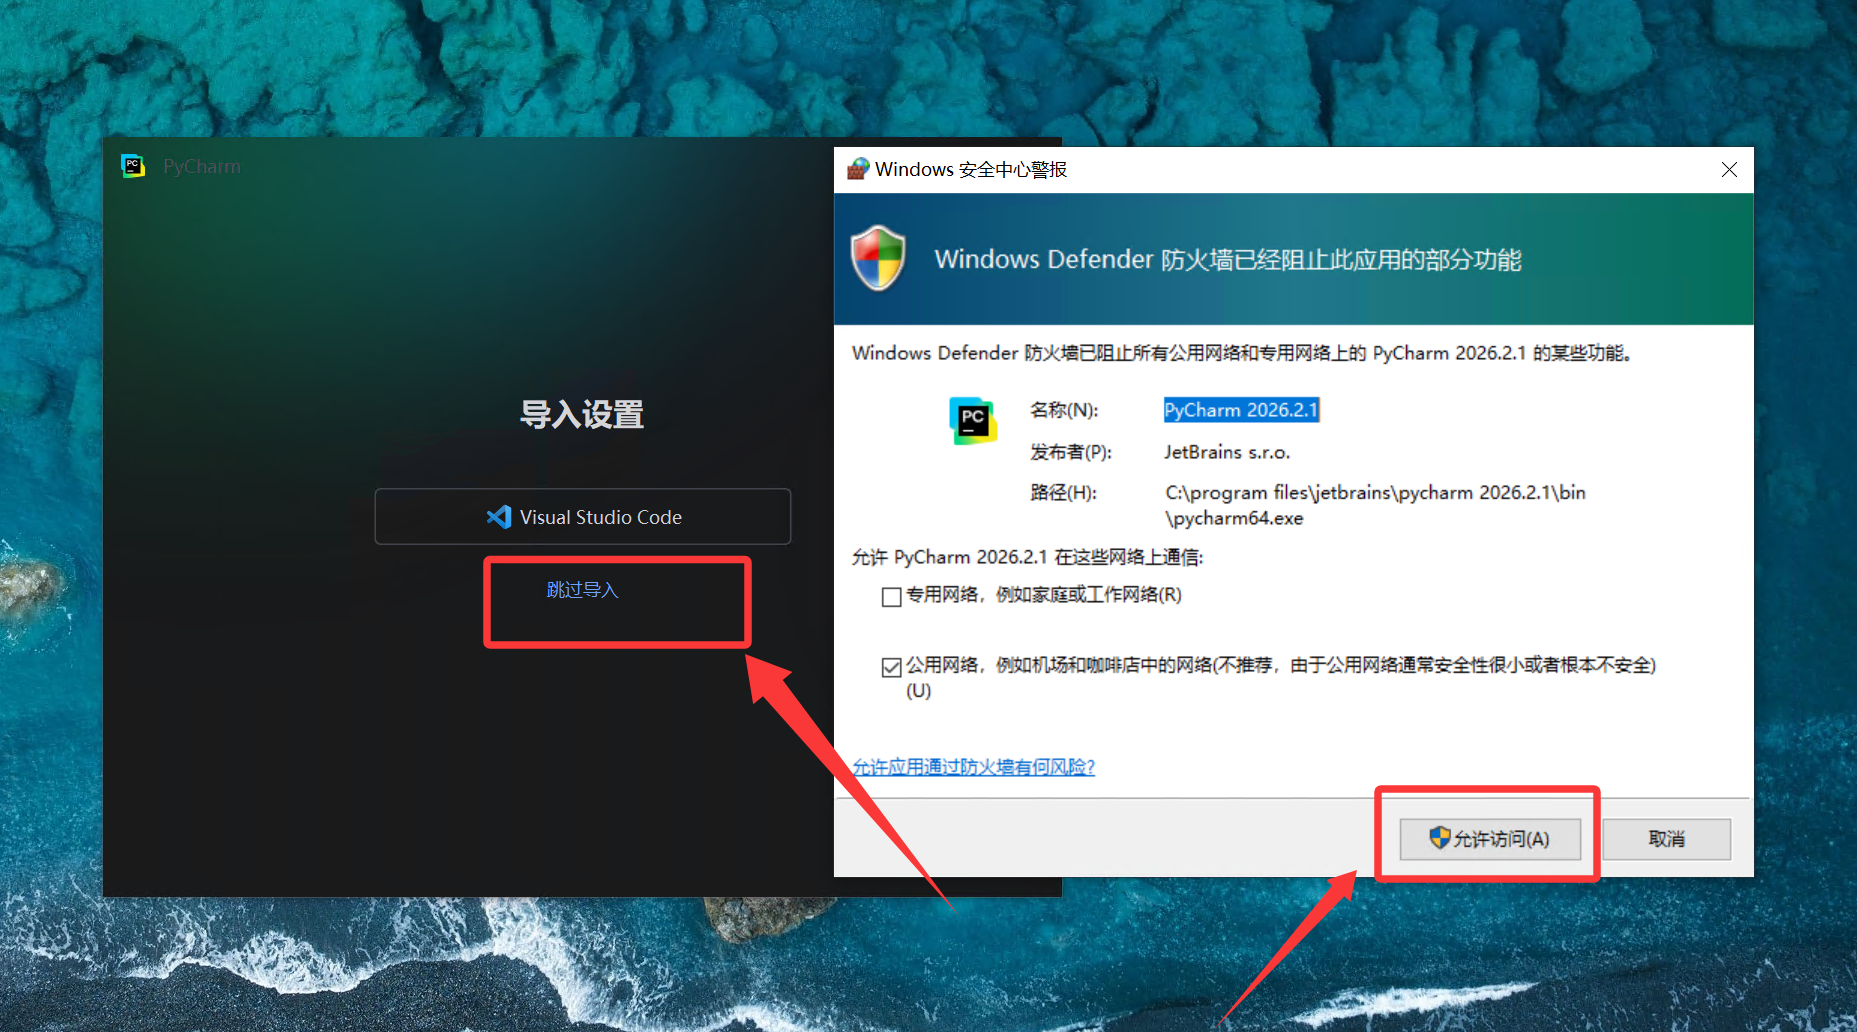
Task: Click the PyCharm logo in the title bar
Action: coord(133,166)
